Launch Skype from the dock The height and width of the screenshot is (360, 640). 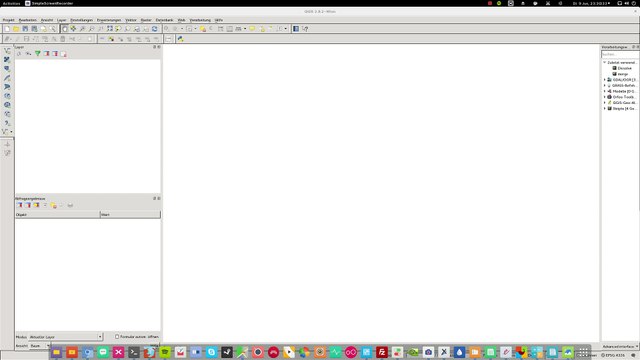point(211,352)
